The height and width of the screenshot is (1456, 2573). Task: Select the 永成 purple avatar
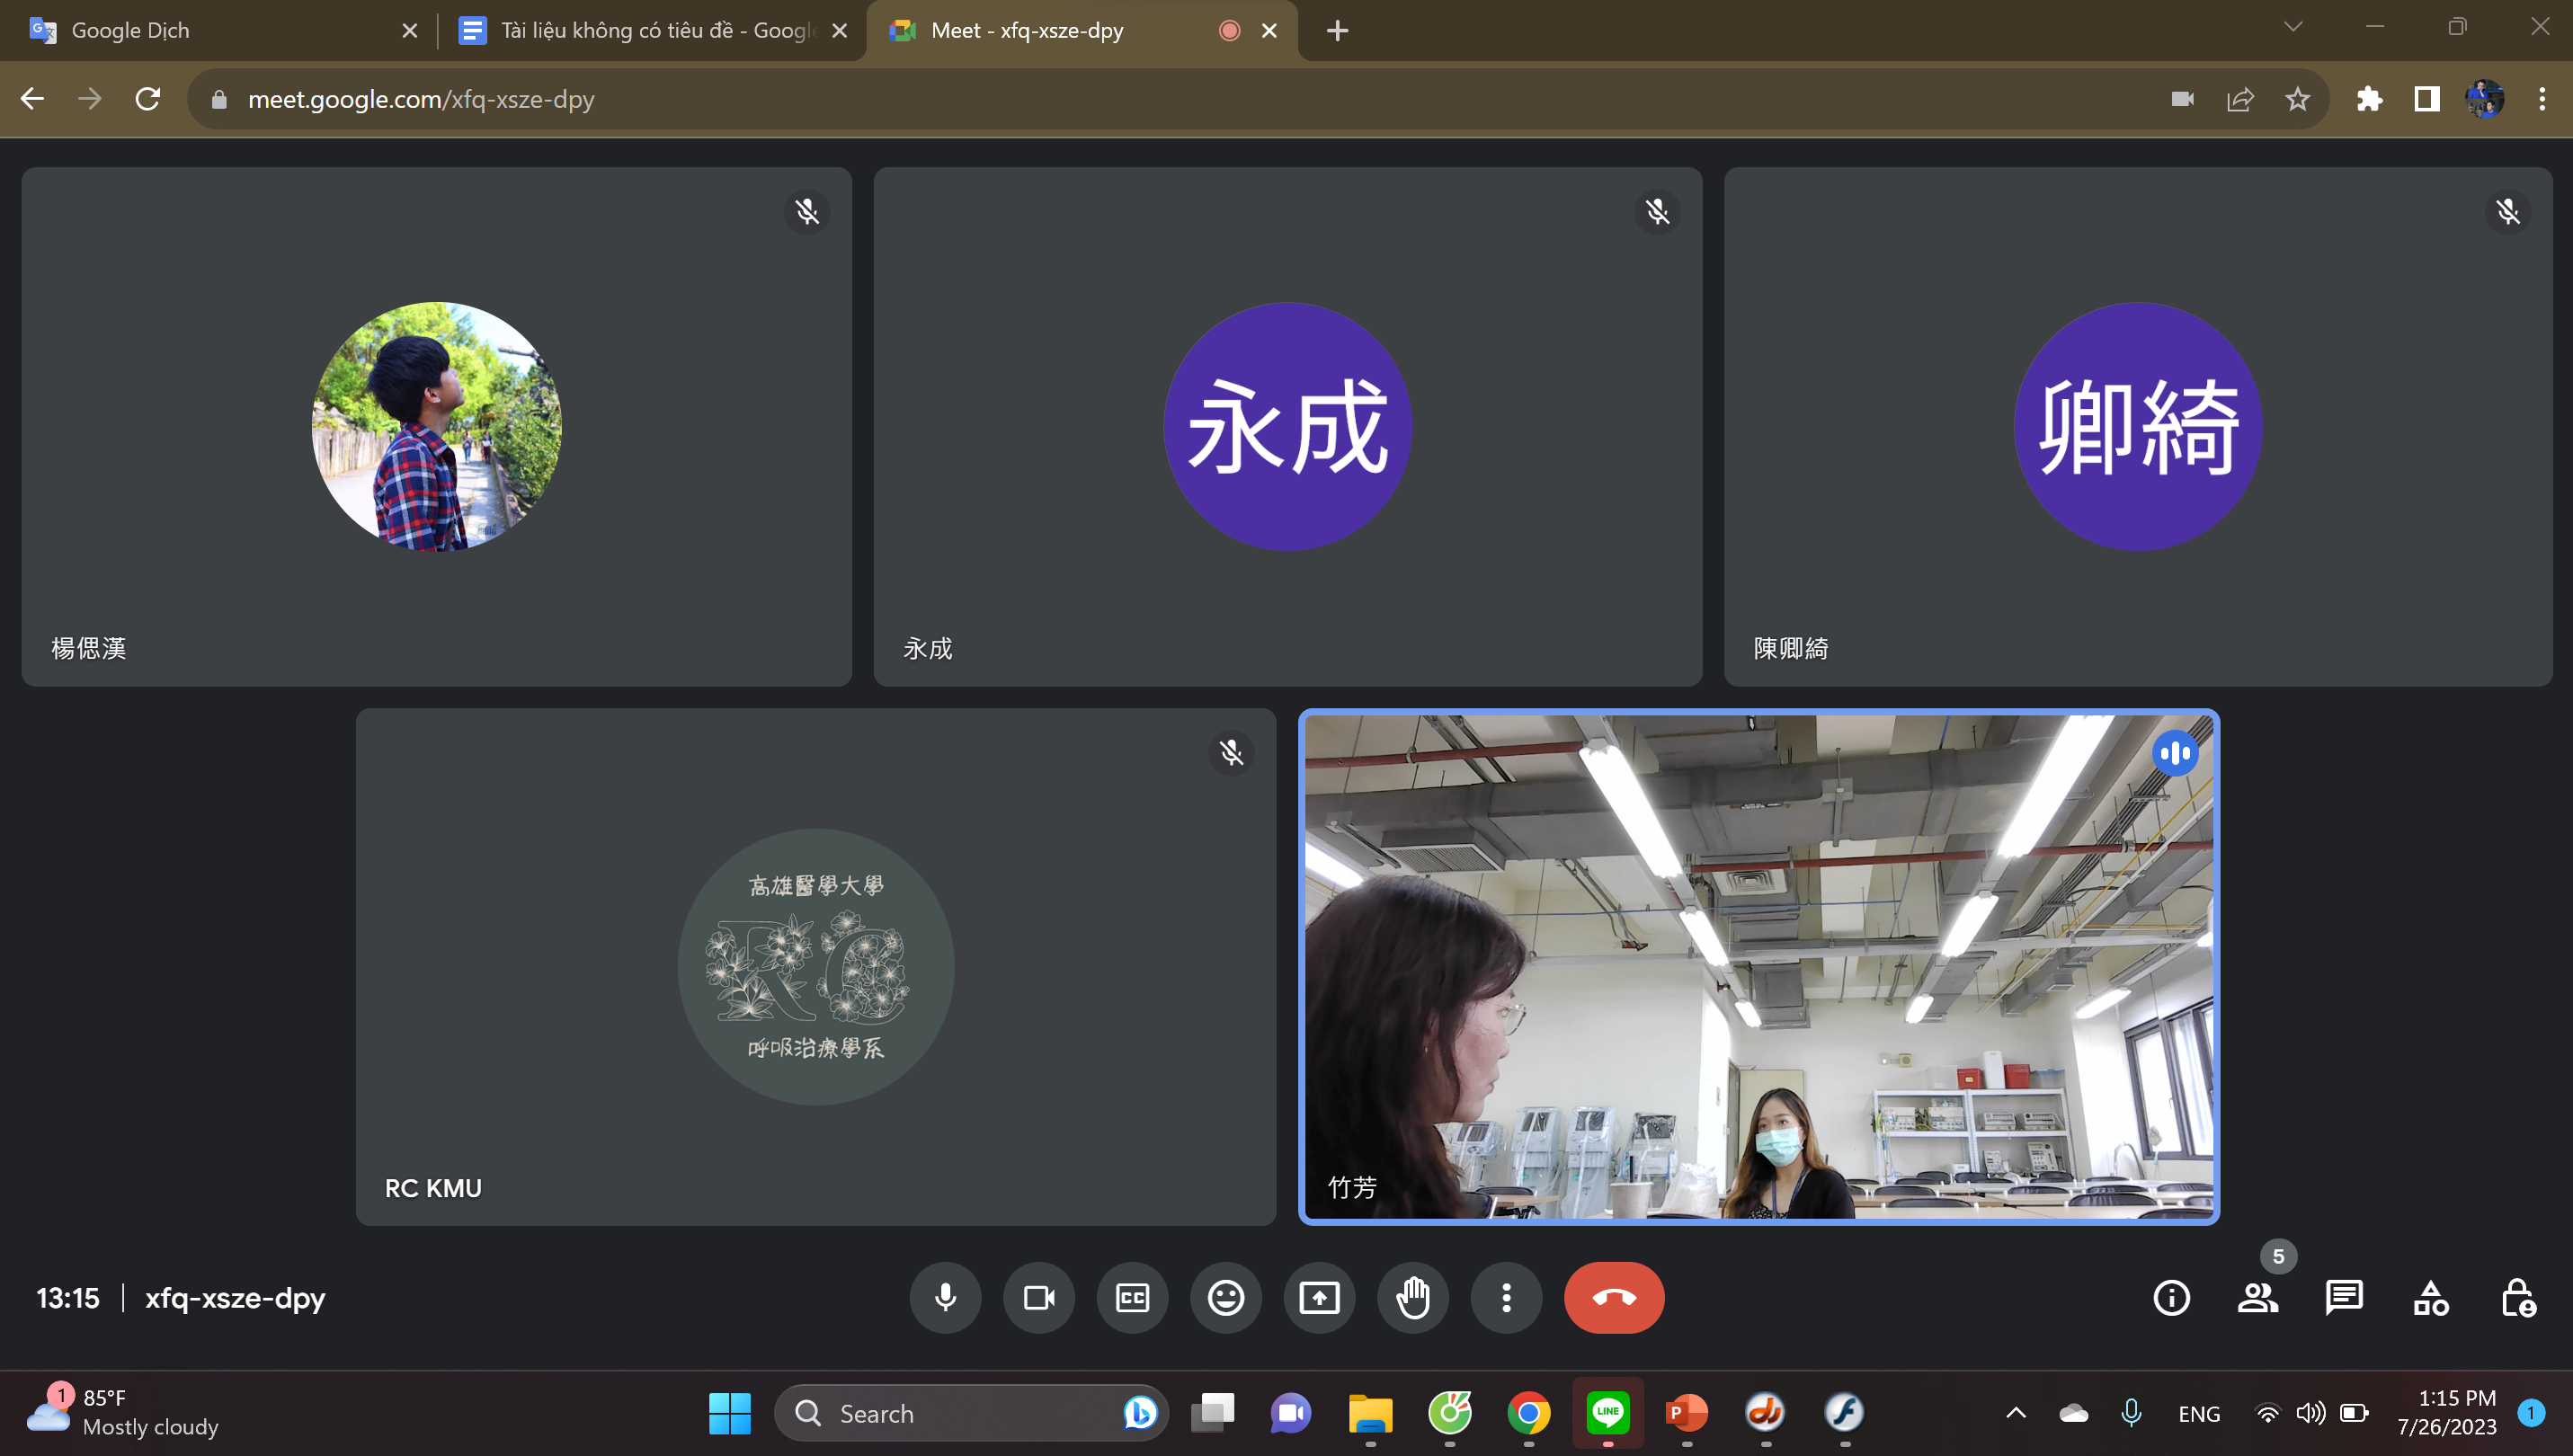point(1288,426)
